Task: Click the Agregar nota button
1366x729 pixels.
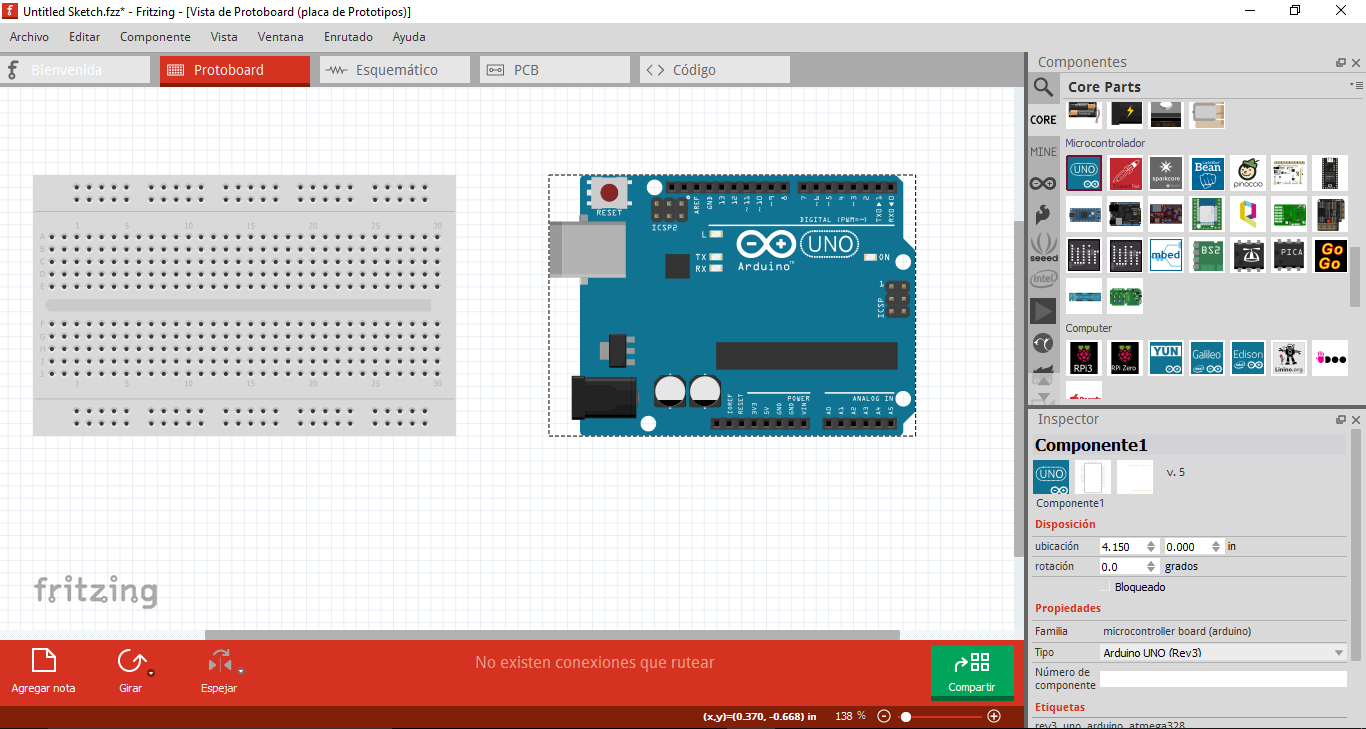Action: [43, 671]
